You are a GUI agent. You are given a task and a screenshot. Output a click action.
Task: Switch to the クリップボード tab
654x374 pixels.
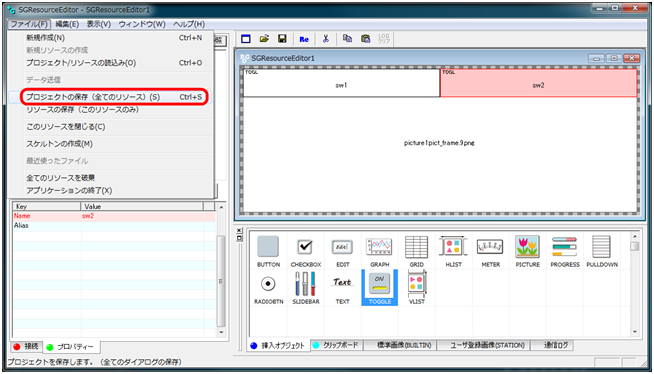click(x=336, y=345)
